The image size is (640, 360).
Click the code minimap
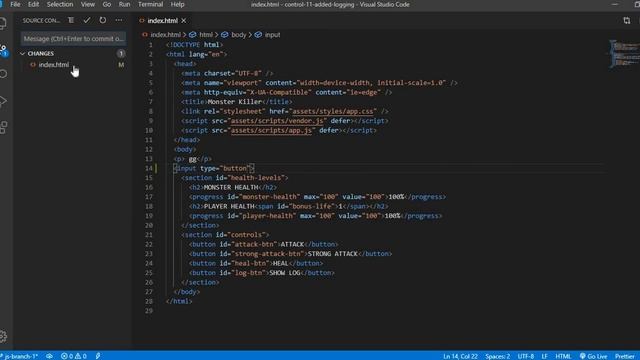tap(624, 53)
